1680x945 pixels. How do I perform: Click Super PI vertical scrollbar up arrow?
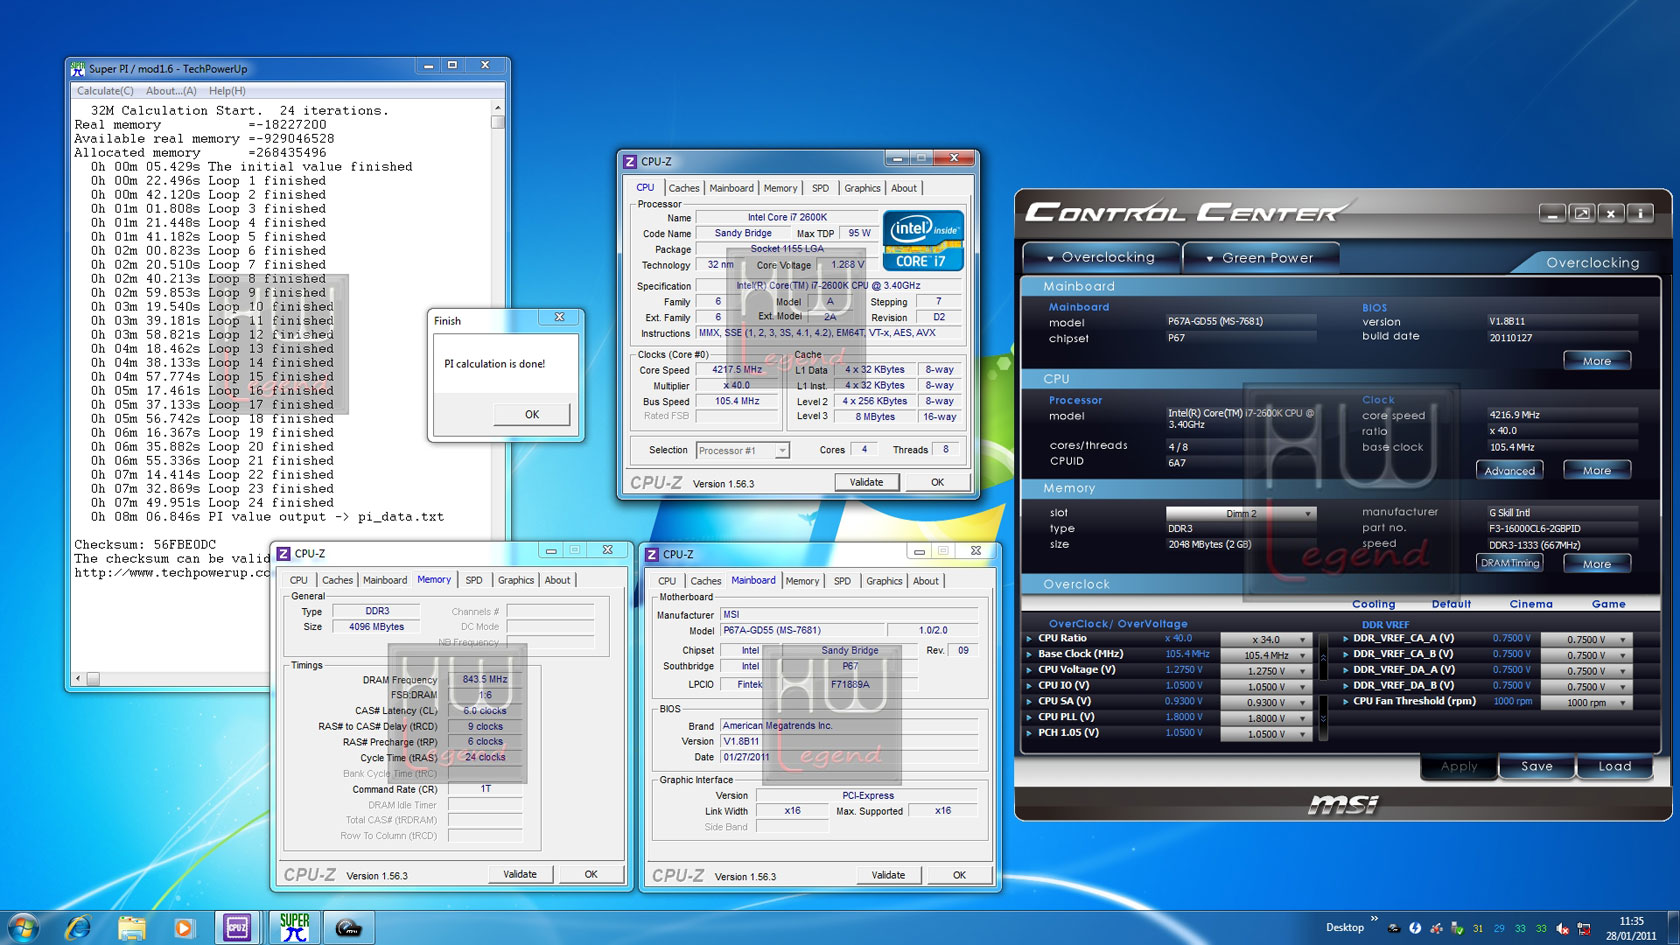(x=497, y=107)
